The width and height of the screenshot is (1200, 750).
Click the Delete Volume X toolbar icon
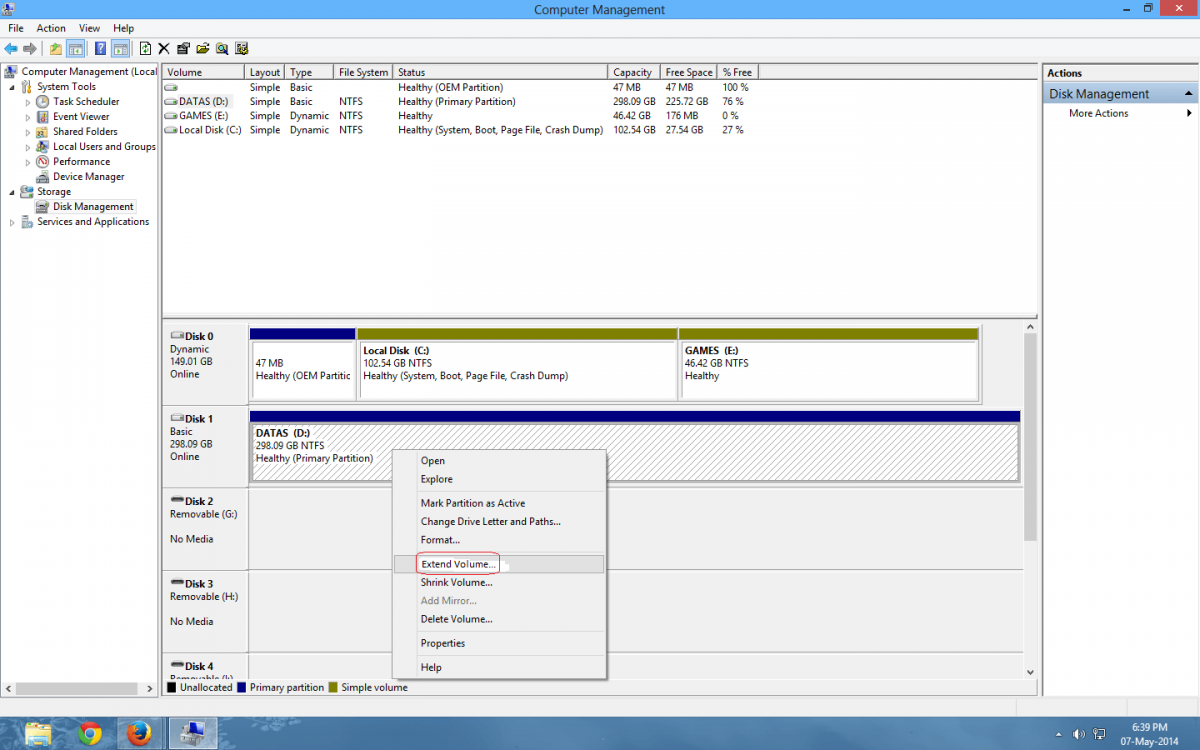point(163,48)
